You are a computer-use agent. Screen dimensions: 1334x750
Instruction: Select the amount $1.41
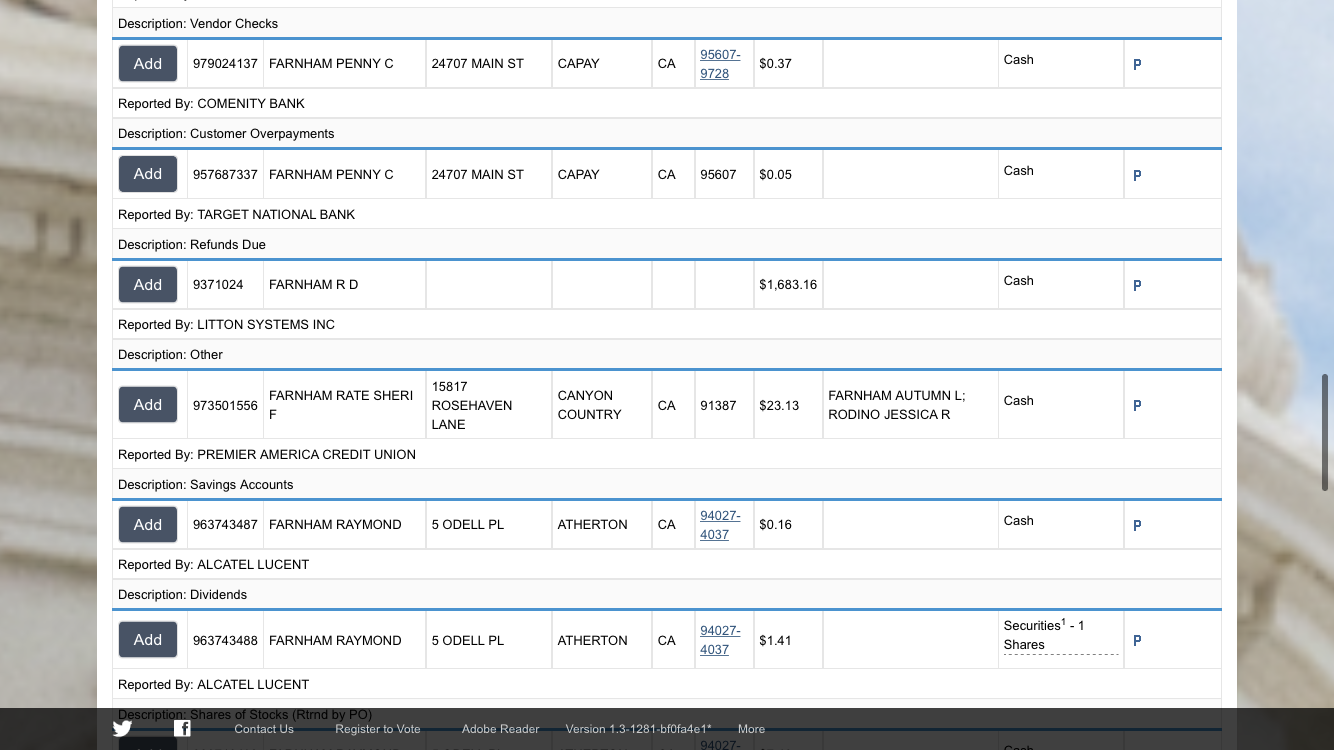[775, 641]
